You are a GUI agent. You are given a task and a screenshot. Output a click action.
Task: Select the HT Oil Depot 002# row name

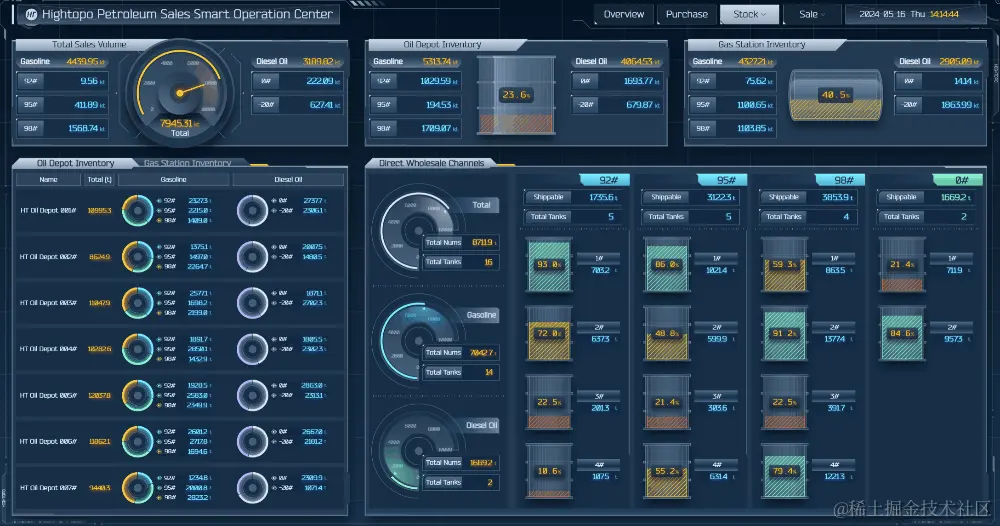[x=48, y=257]
